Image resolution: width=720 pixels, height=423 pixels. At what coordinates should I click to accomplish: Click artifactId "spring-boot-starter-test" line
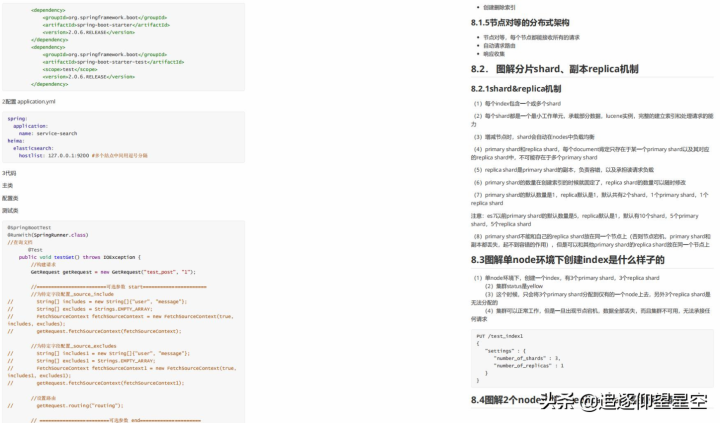click(113, 62)
